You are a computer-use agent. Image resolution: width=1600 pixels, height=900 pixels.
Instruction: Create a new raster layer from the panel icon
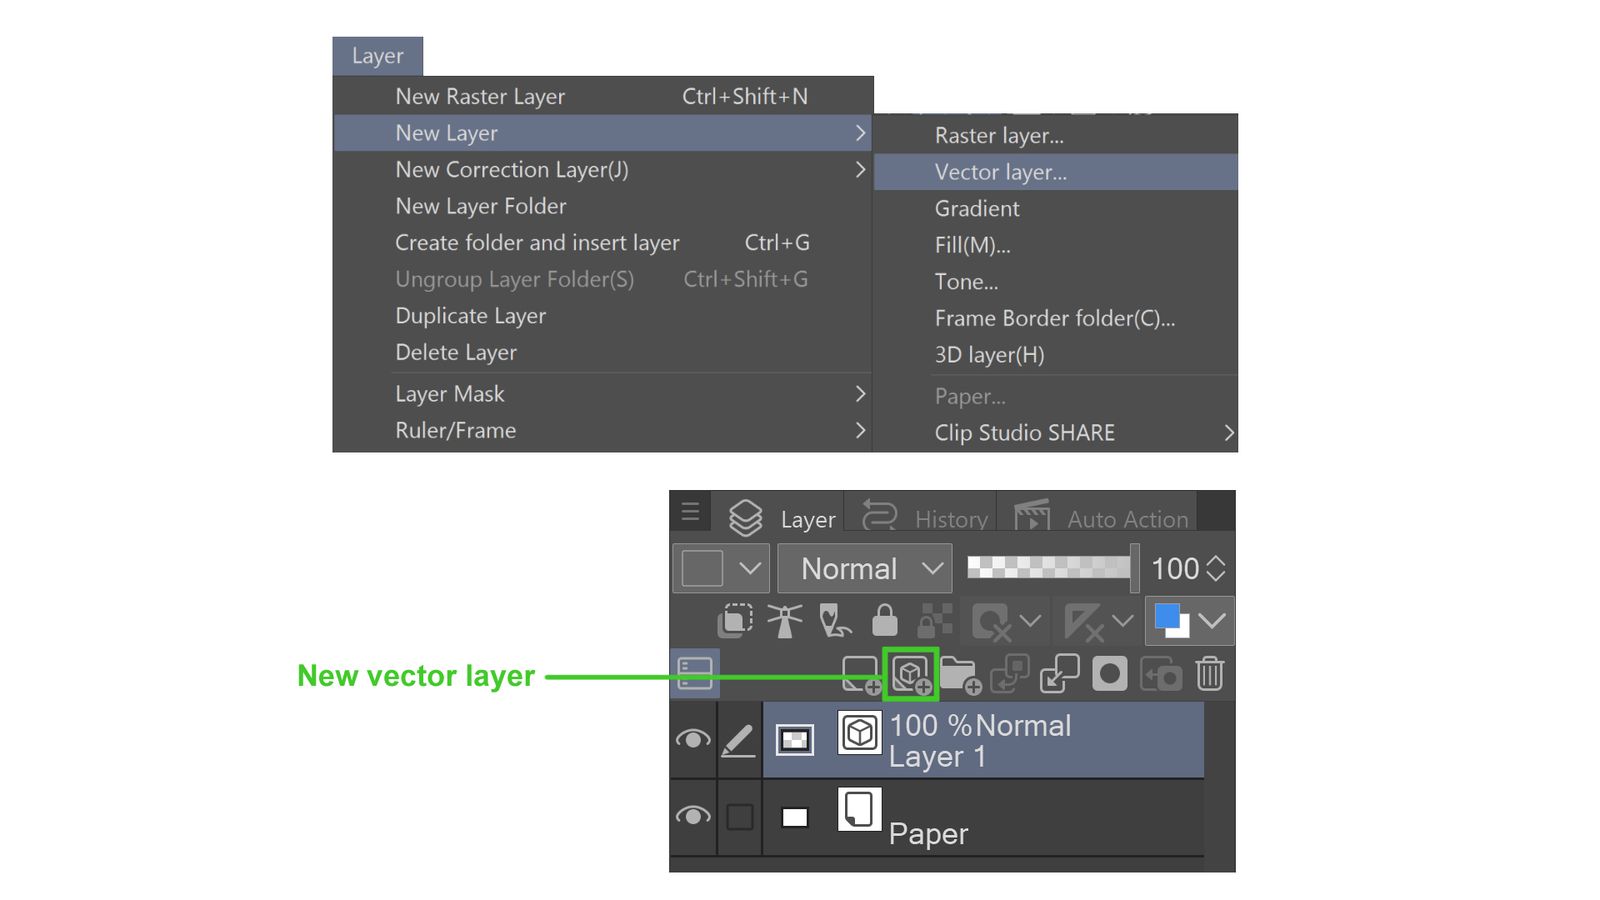(862, 674)
